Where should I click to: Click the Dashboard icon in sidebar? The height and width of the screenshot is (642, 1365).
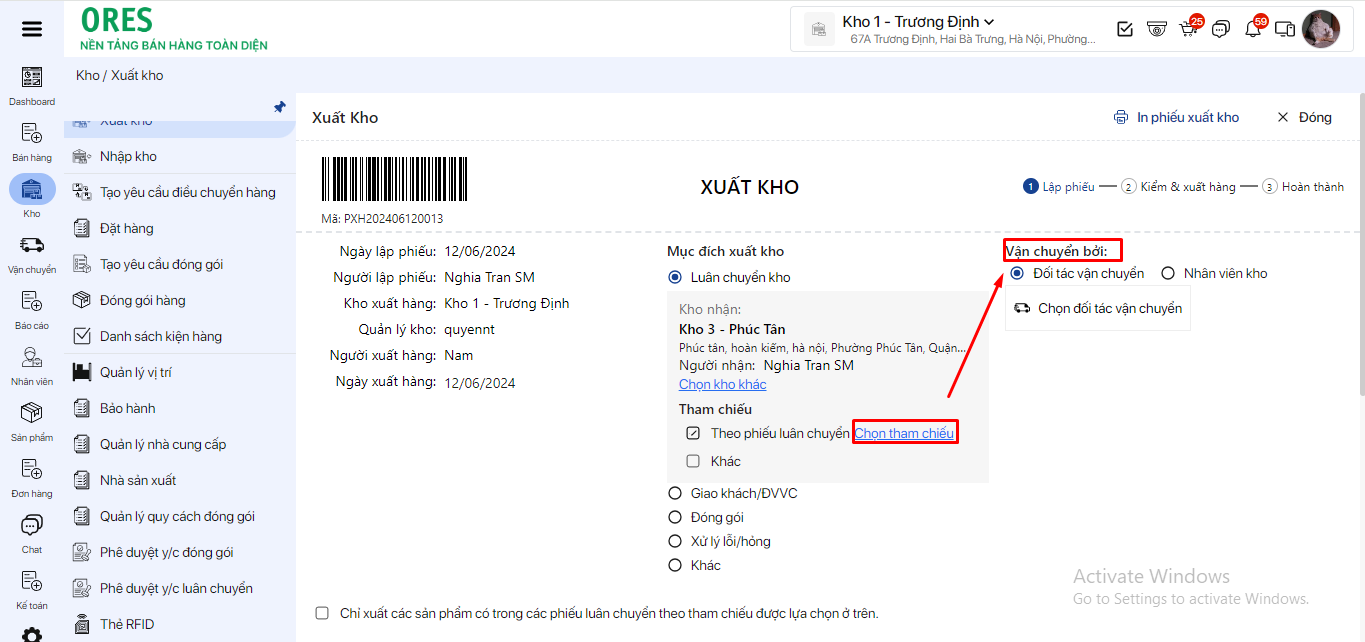pyautogui.click(x=32, y=78)
